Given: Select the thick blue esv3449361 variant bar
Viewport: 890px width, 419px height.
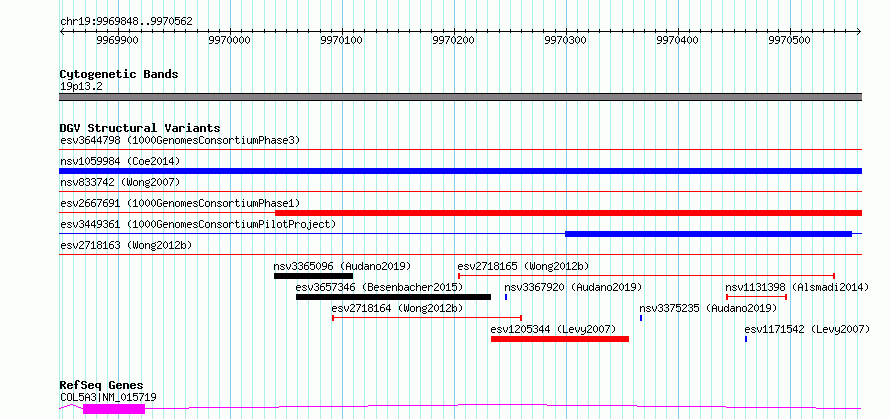Looking at the screenshot, I should pyautogui.click(x=708, y=234).
